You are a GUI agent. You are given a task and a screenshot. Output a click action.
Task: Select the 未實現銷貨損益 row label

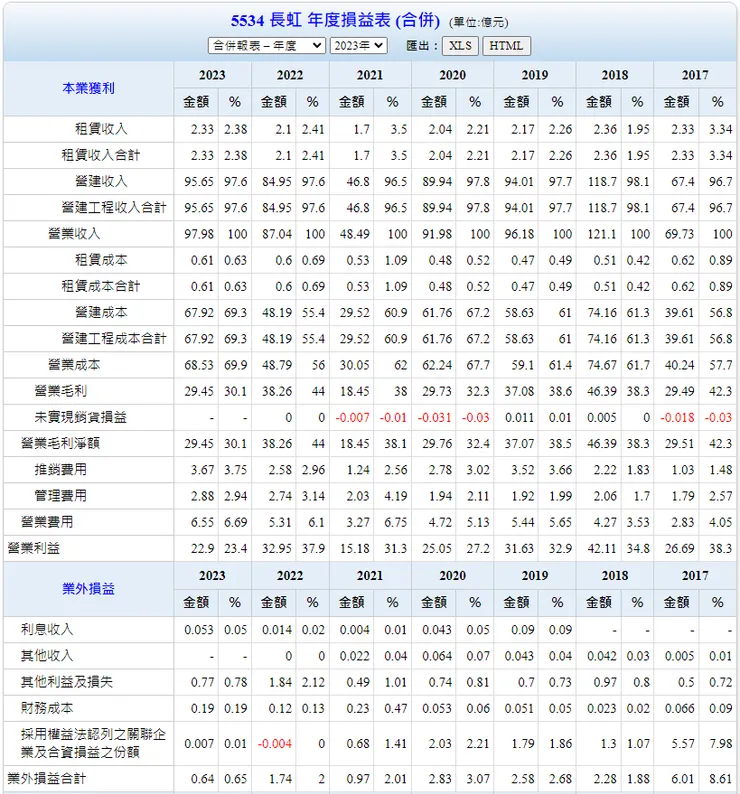(x=81, y=417)
